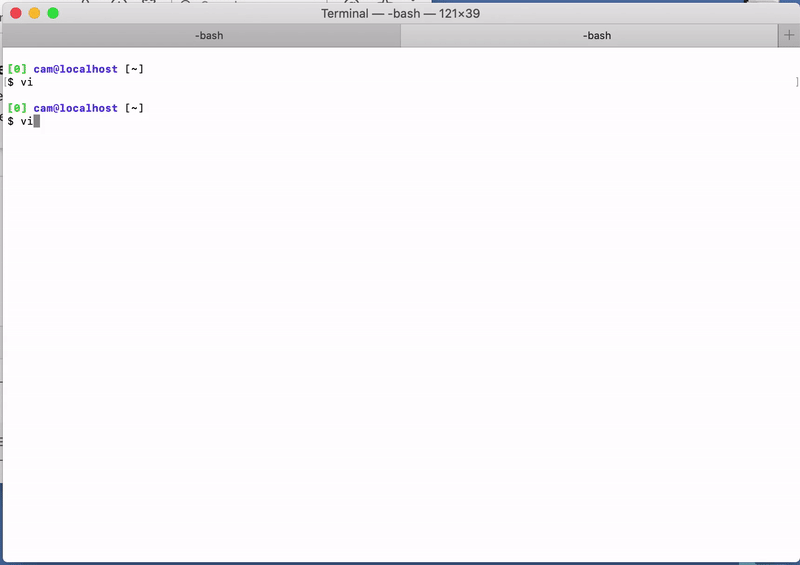Click the second cam@localhost prompt text

(76, 108)
